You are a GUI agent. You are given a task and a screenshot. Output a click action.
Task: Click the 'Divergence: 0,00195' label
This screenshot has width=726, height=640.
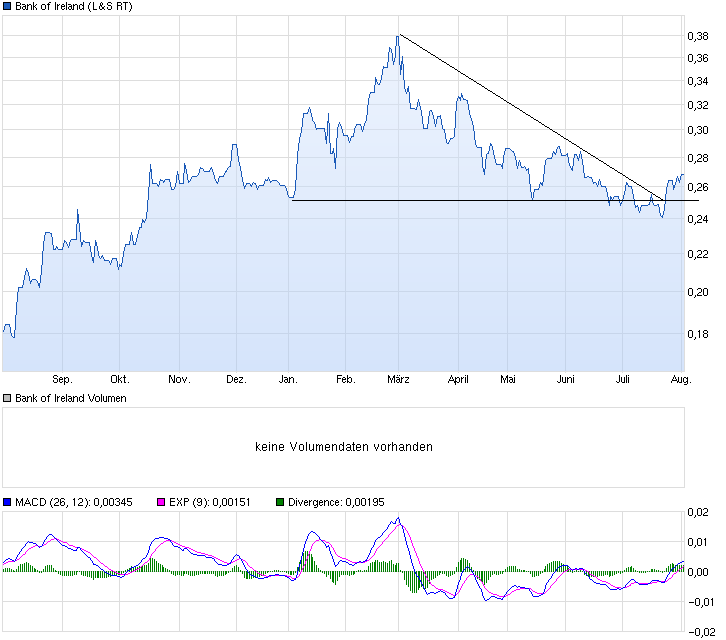336,502
